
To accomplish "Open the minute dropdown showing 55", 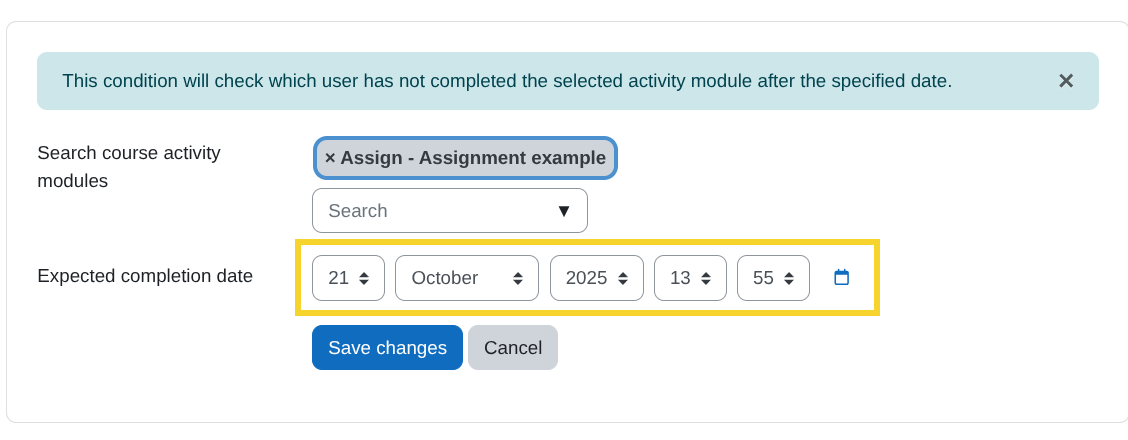I will coord(763,278).
